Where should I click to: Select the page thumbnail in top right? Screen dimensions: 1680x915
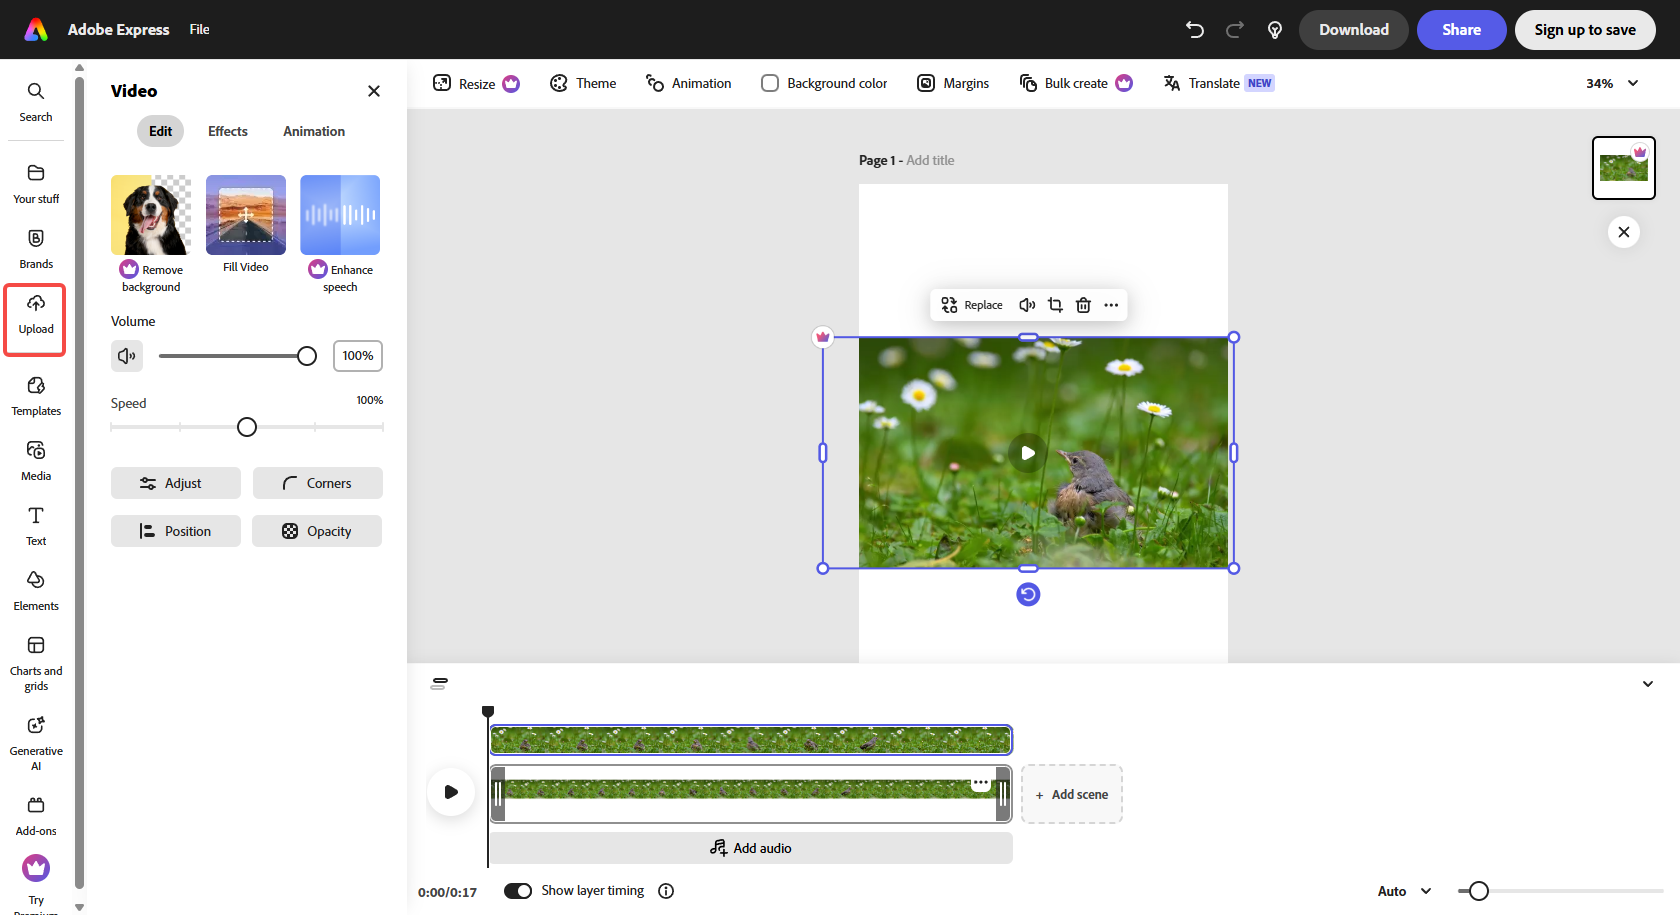1623,167
